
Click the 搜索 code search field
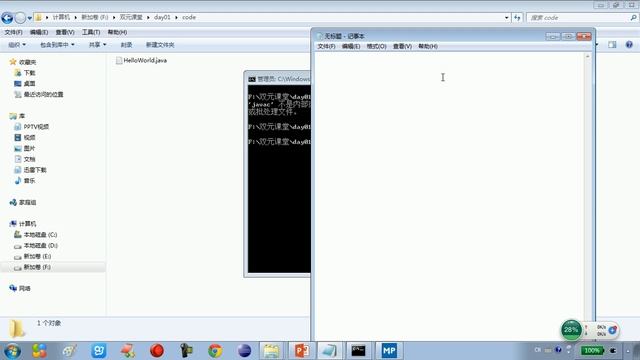578,18
